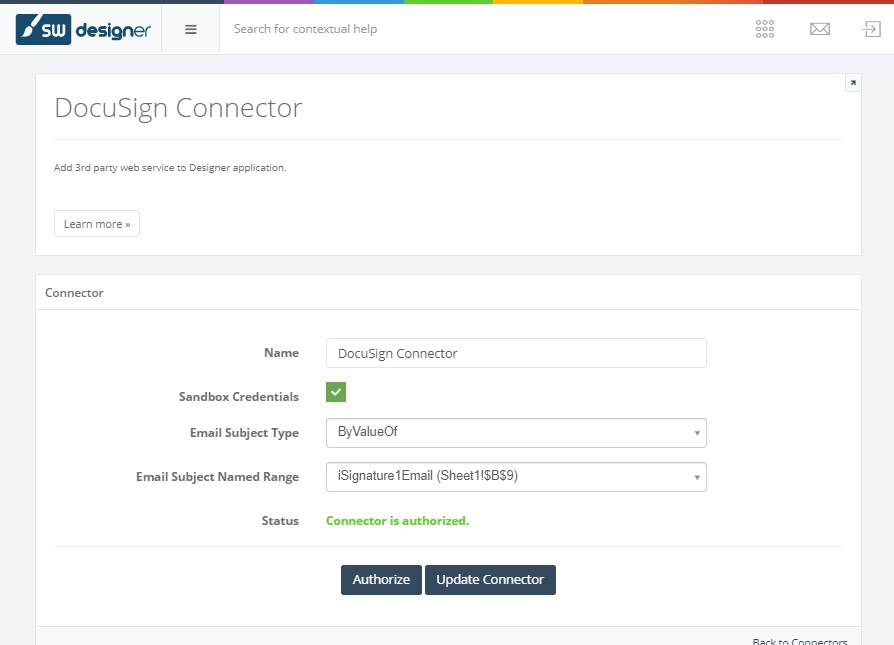Screen dimensions: 894x645
Task: Click the Learn more button
Action: 97,224
